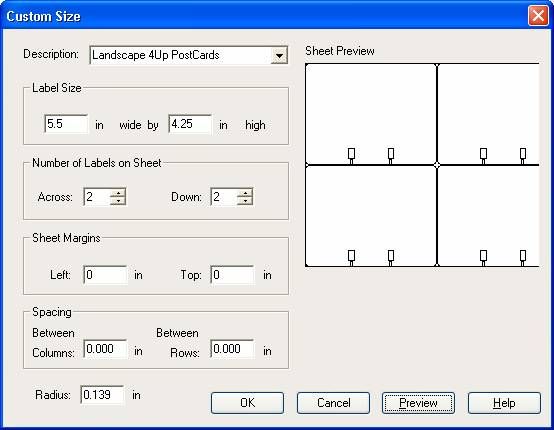Click the Down number field
Image resolution: width=554 pixels, height=430 pixels.
pos(224,196)
